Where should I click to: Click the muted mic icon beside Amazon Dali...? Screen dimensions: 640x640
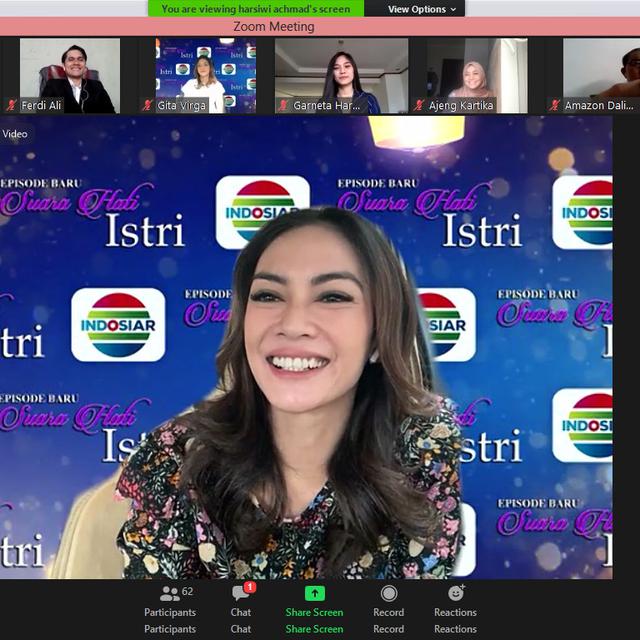(x=554, y=105)
